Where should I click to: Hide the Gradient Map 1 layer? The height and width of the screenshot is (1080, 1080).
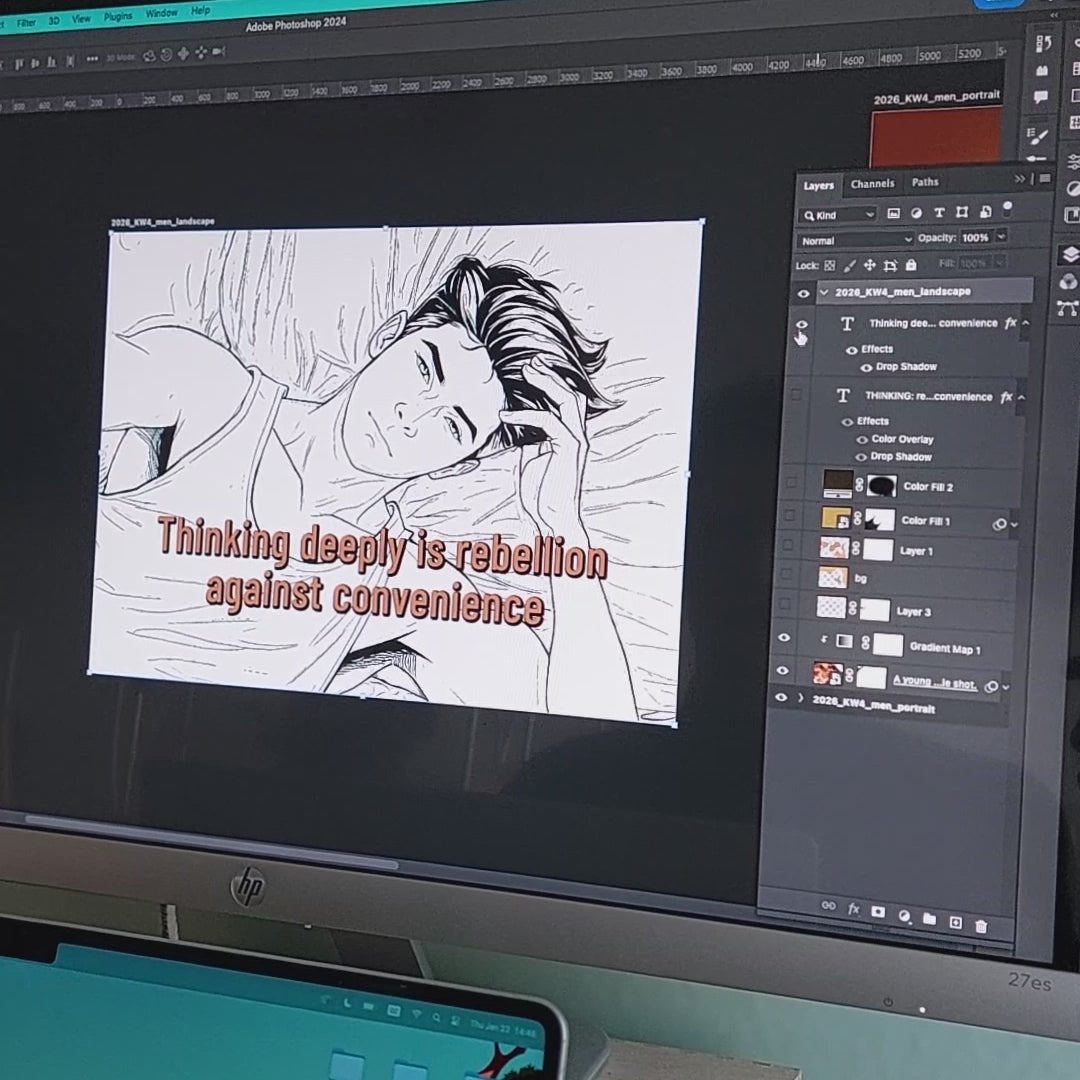(785, 638)
